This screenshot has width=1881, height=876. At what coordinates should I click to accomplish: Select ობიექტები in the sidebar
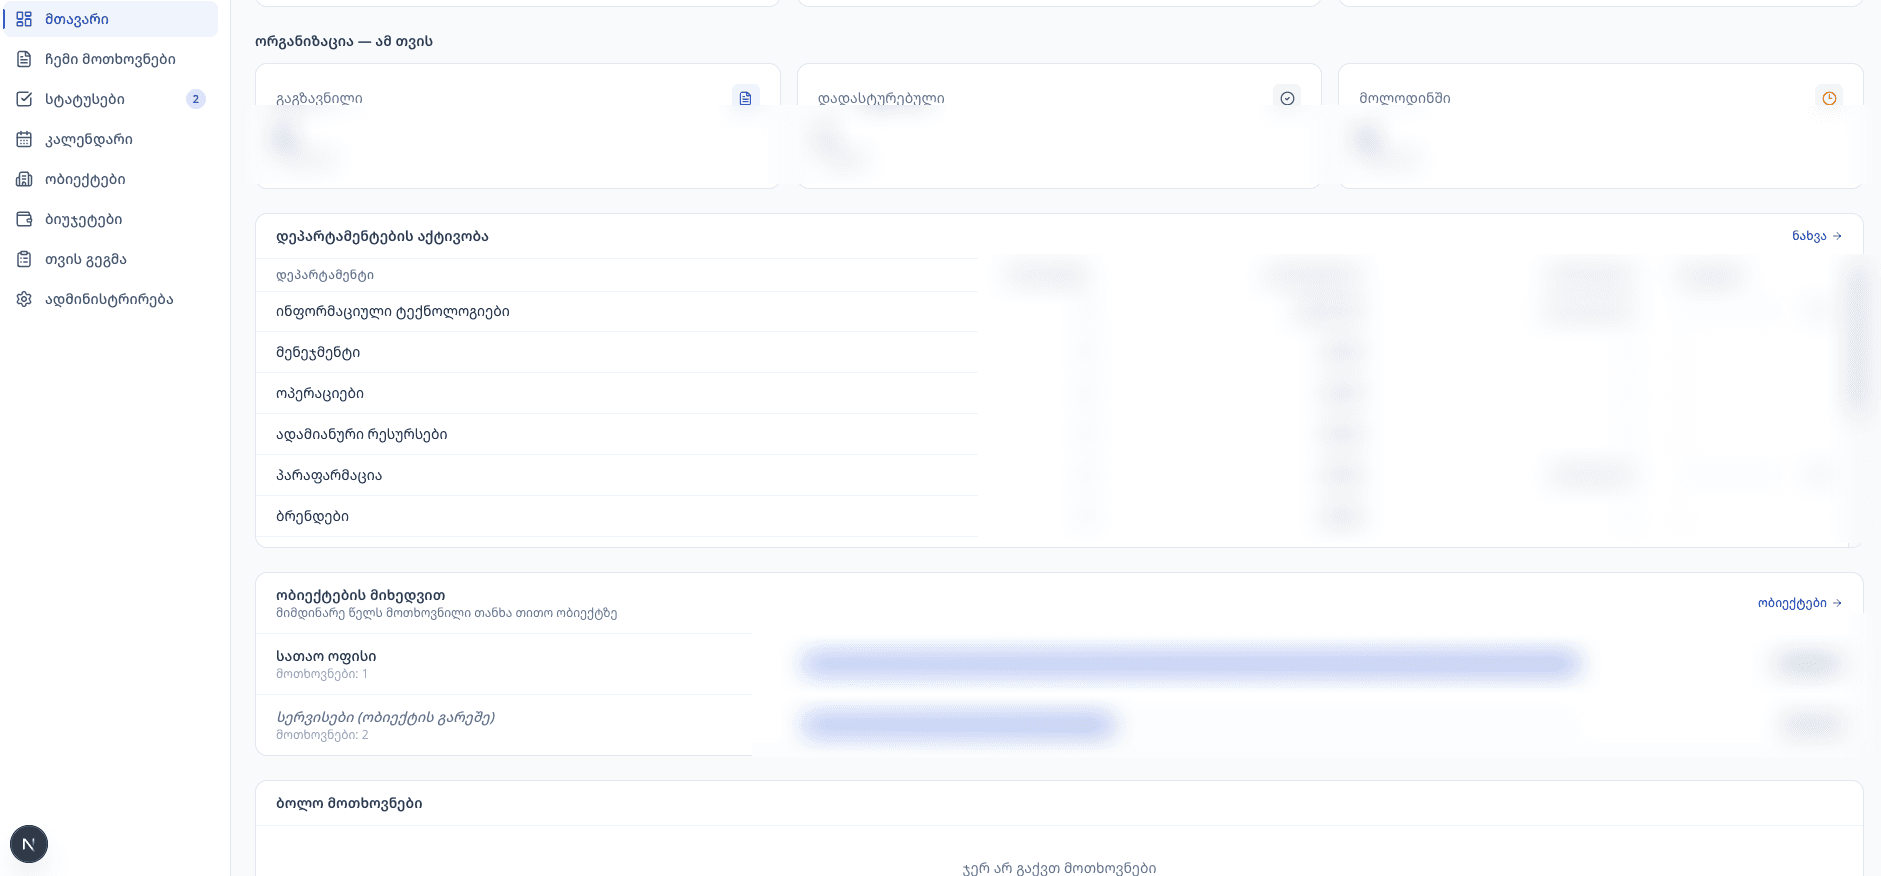pos(111,179)
